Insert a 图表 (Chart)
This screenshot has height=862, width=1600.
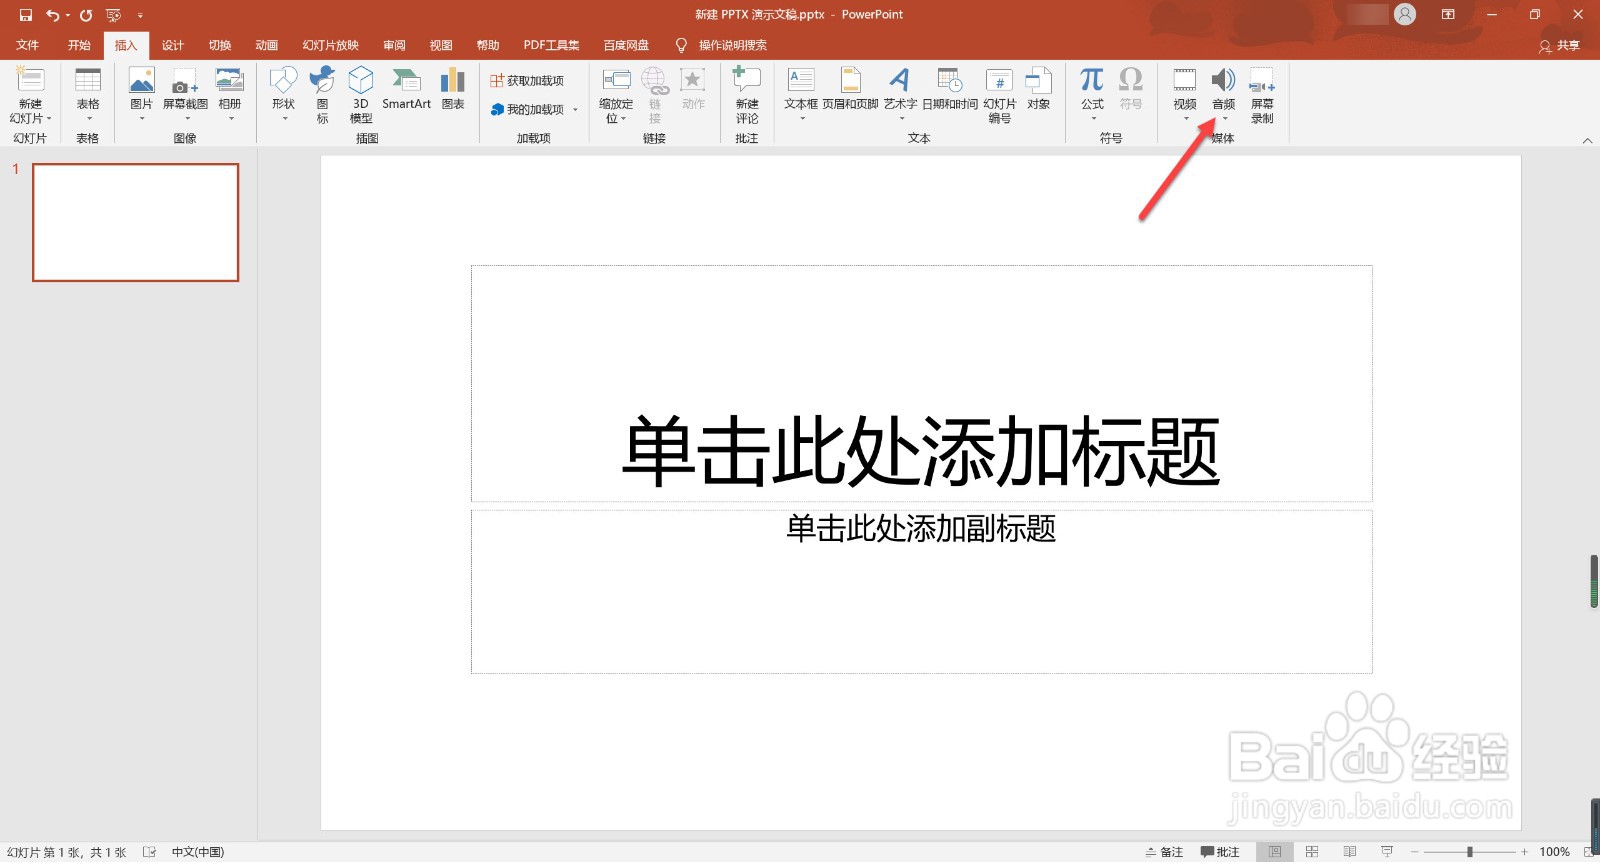453,88
